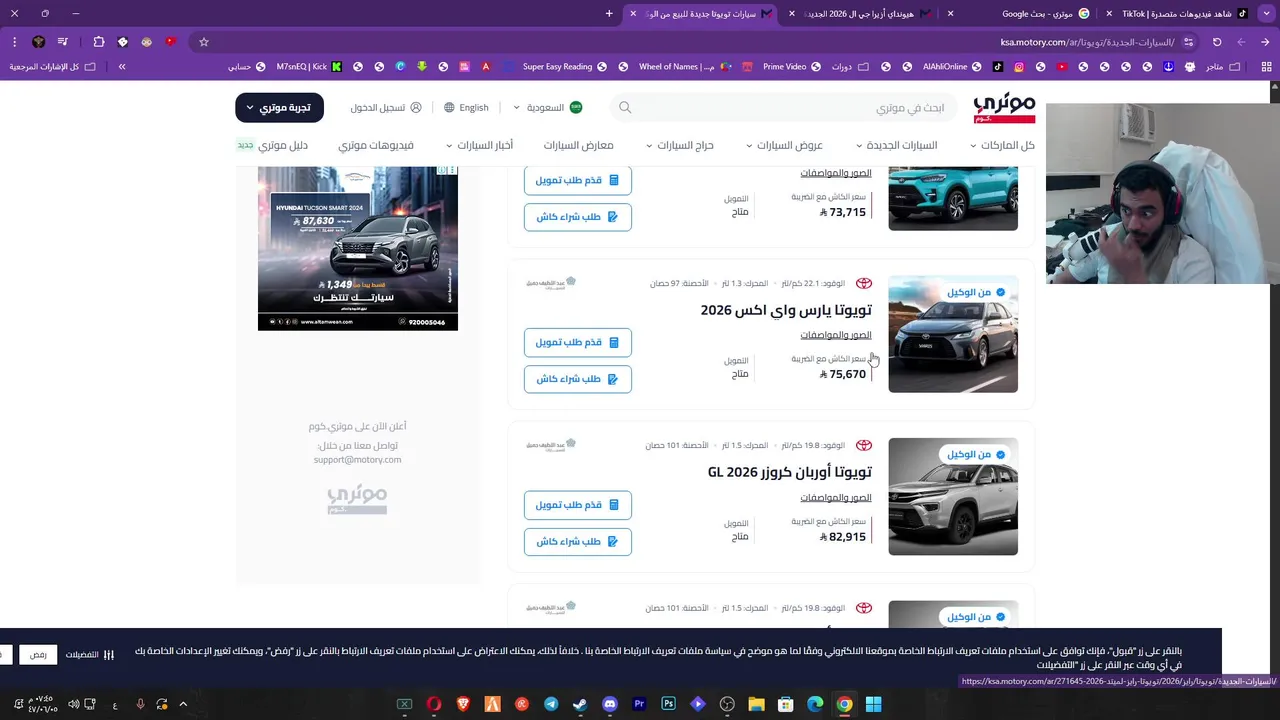The width and height of the screenshot is (1280, 720).
Task: Open the كل الإشارات المرجعية bookmarks folder
Action: pyautogui.click(x=52, y=67)
